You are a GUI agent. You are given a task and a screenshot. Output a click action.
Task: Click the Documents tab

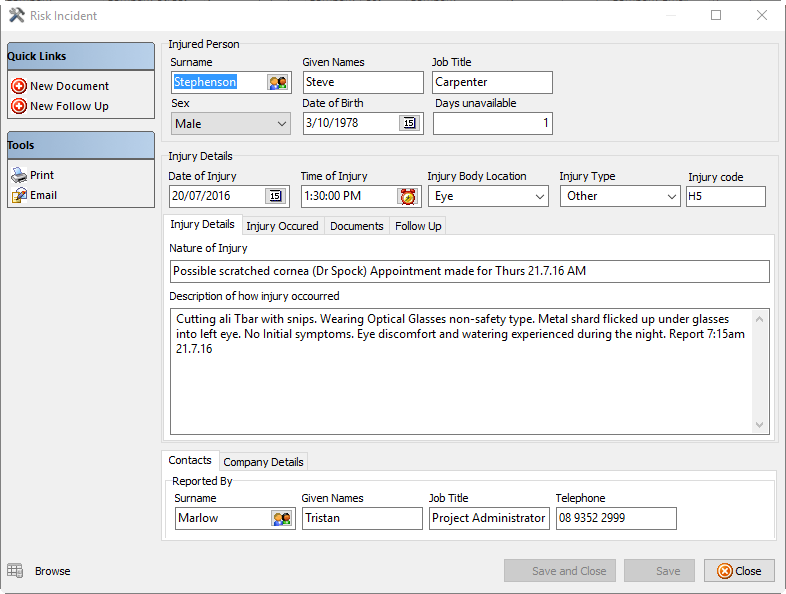(x=356, y=226)
